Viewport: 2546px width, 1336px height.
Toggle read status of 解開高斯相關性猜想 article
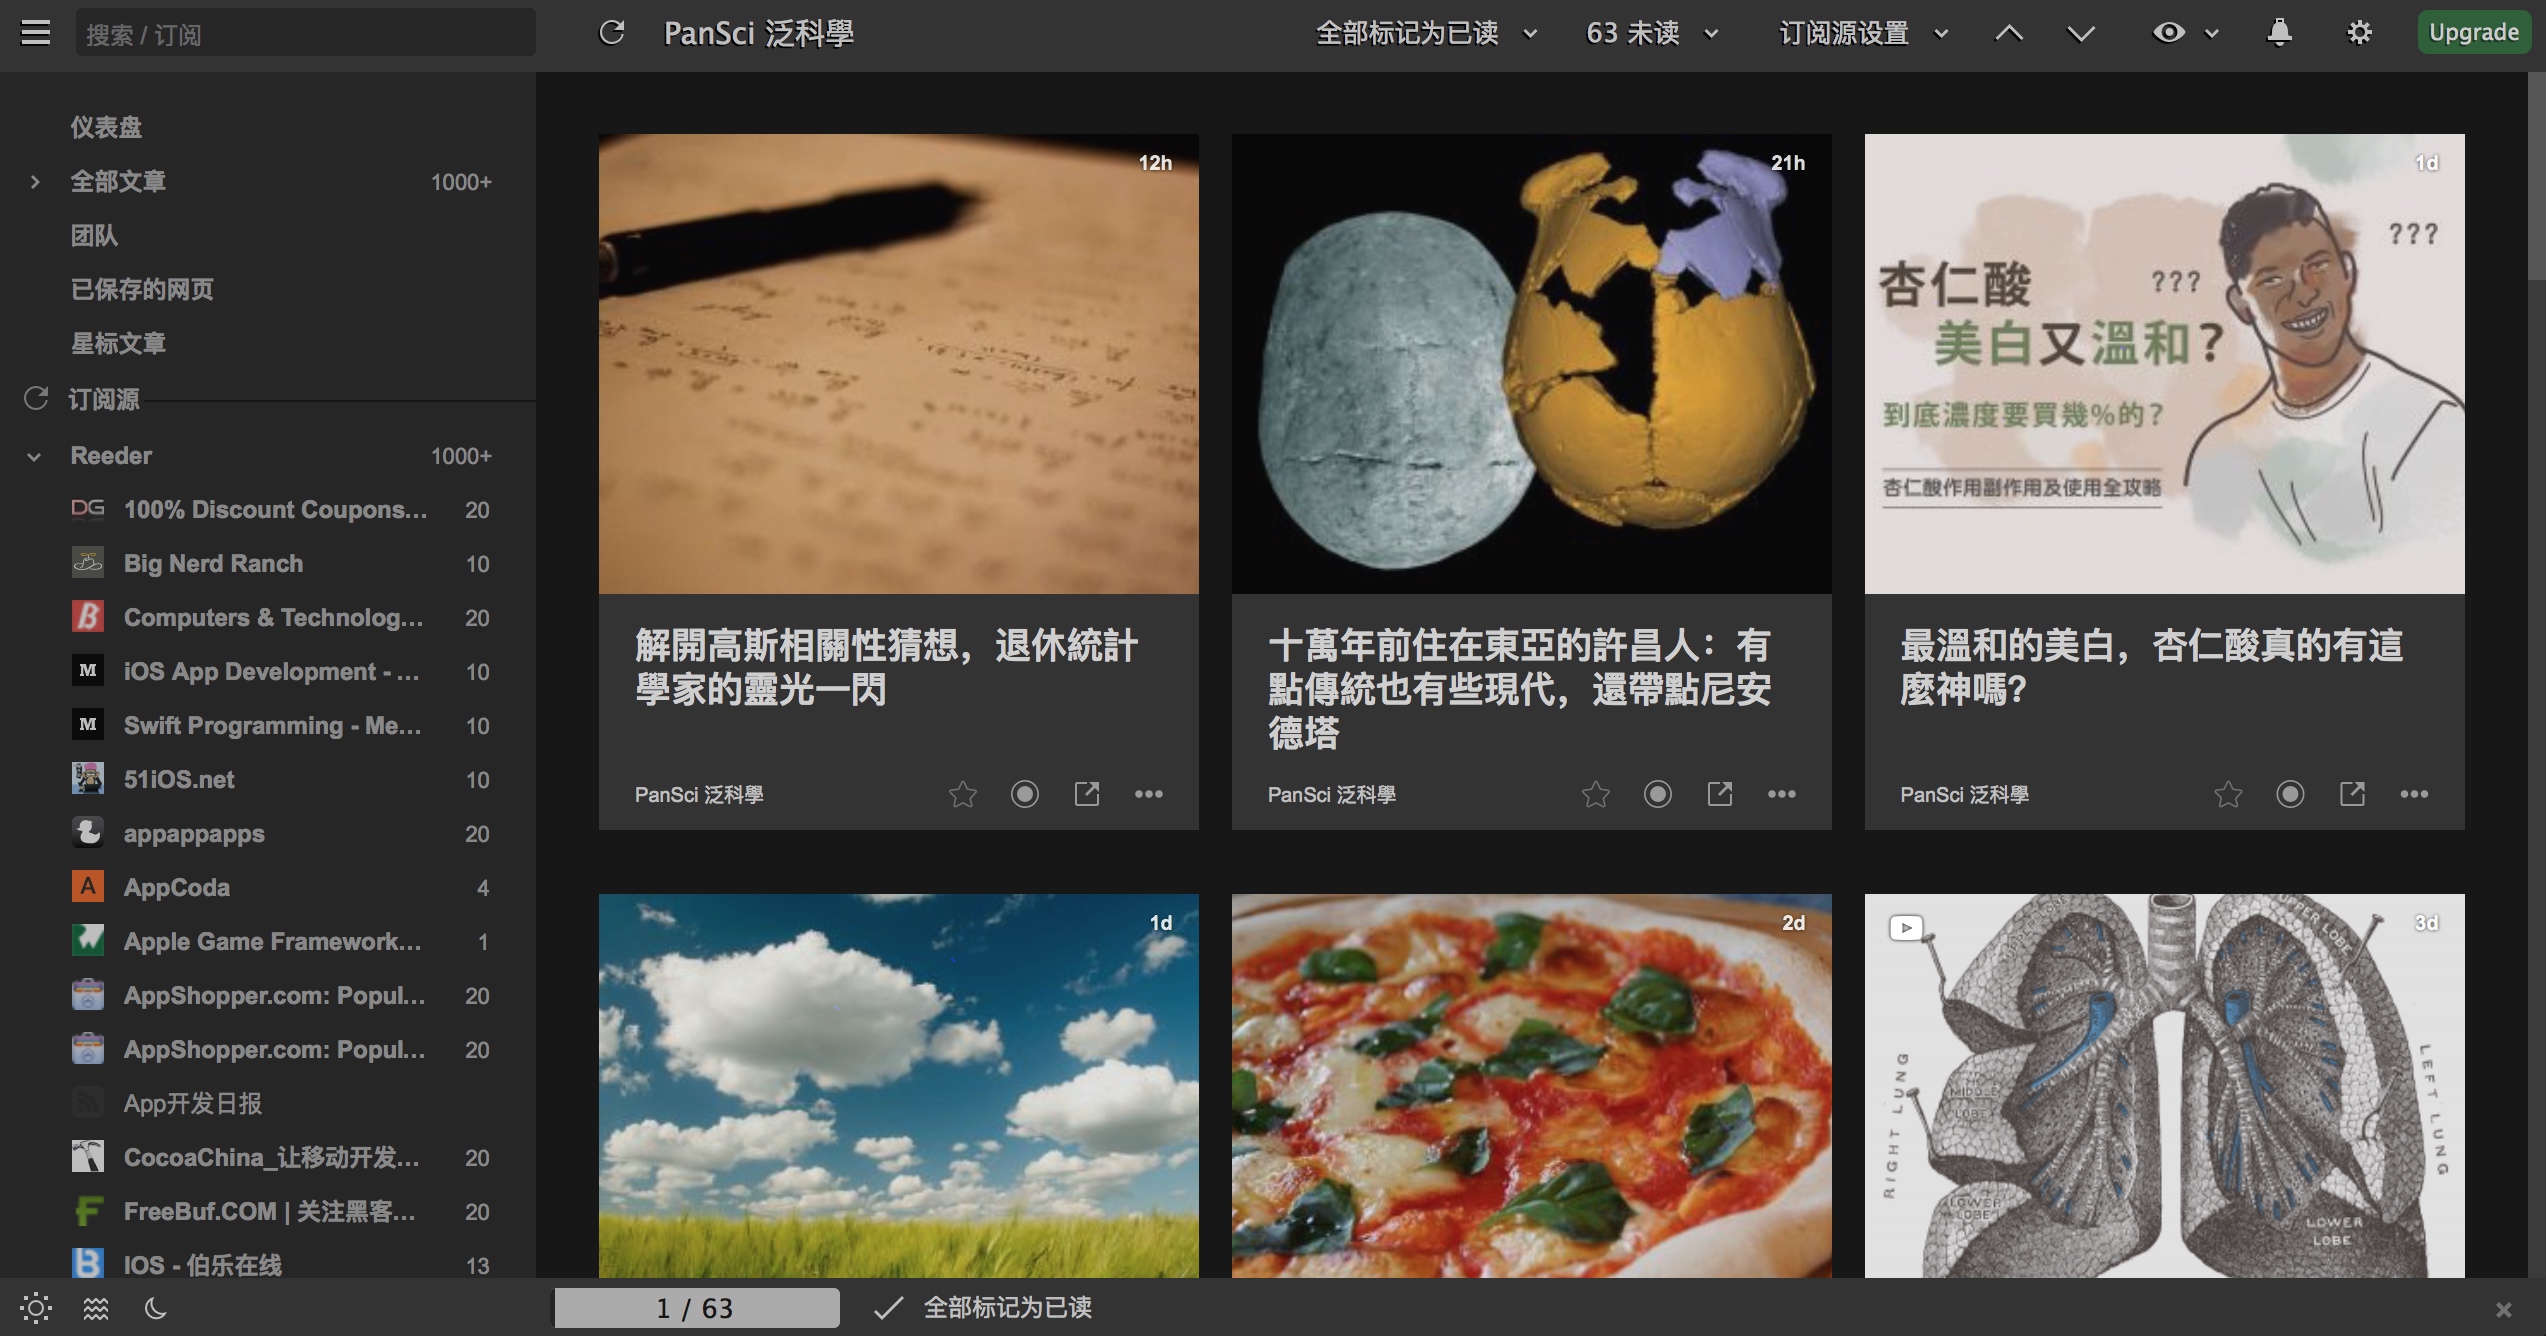[1025, 794]
